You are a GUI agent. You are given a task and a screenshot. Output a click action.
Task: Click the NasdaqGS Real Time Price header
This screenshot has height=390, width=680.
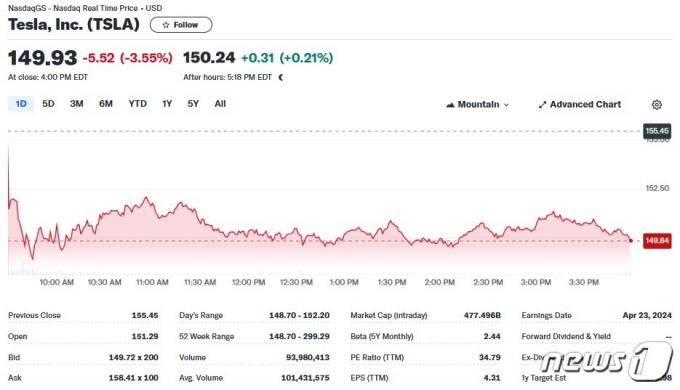(85, 8)
